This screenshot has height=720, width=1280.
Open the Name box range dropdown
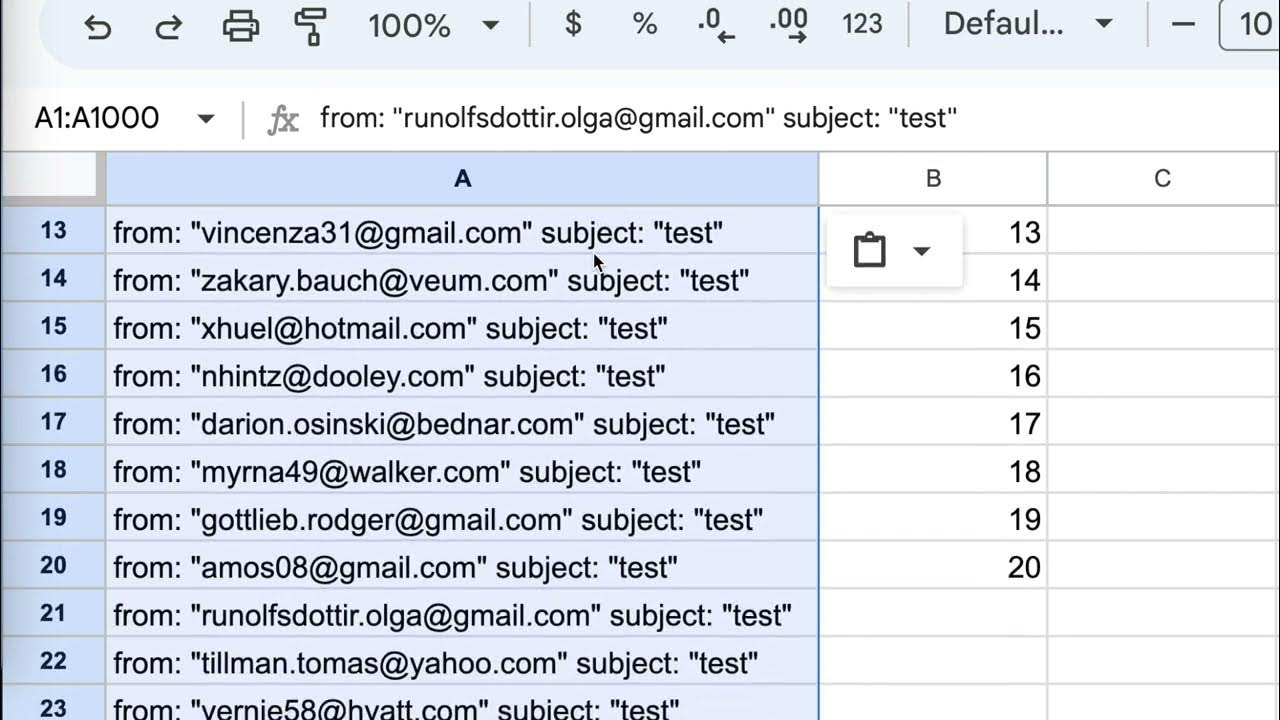tap(206, 119)
